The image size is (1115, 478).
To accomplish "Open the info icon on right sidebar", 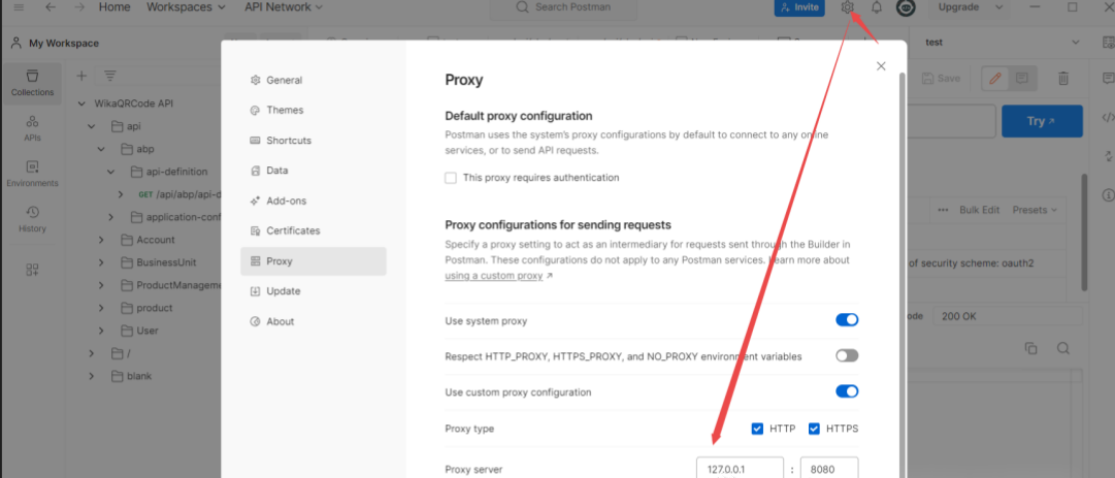I will pos(1107,194).
